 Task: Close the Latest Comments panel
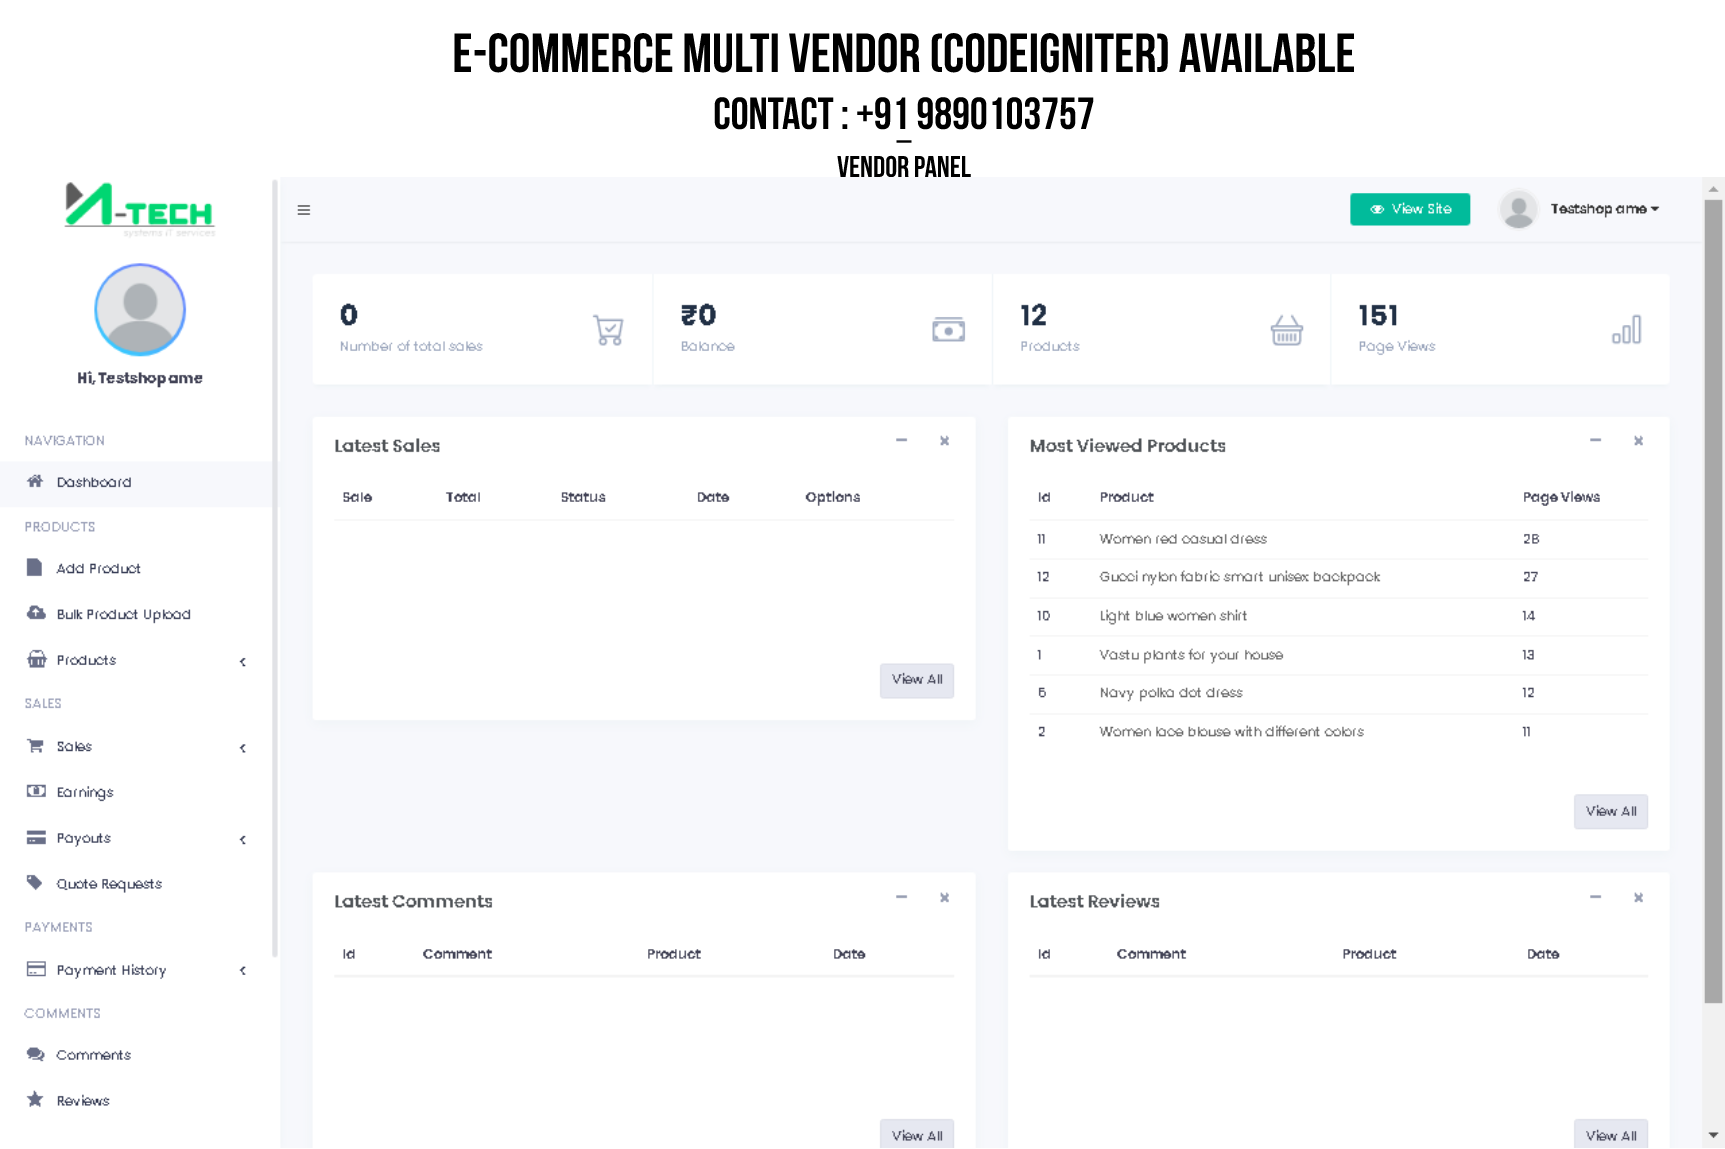pyautogui.click(x=944, y=898)
